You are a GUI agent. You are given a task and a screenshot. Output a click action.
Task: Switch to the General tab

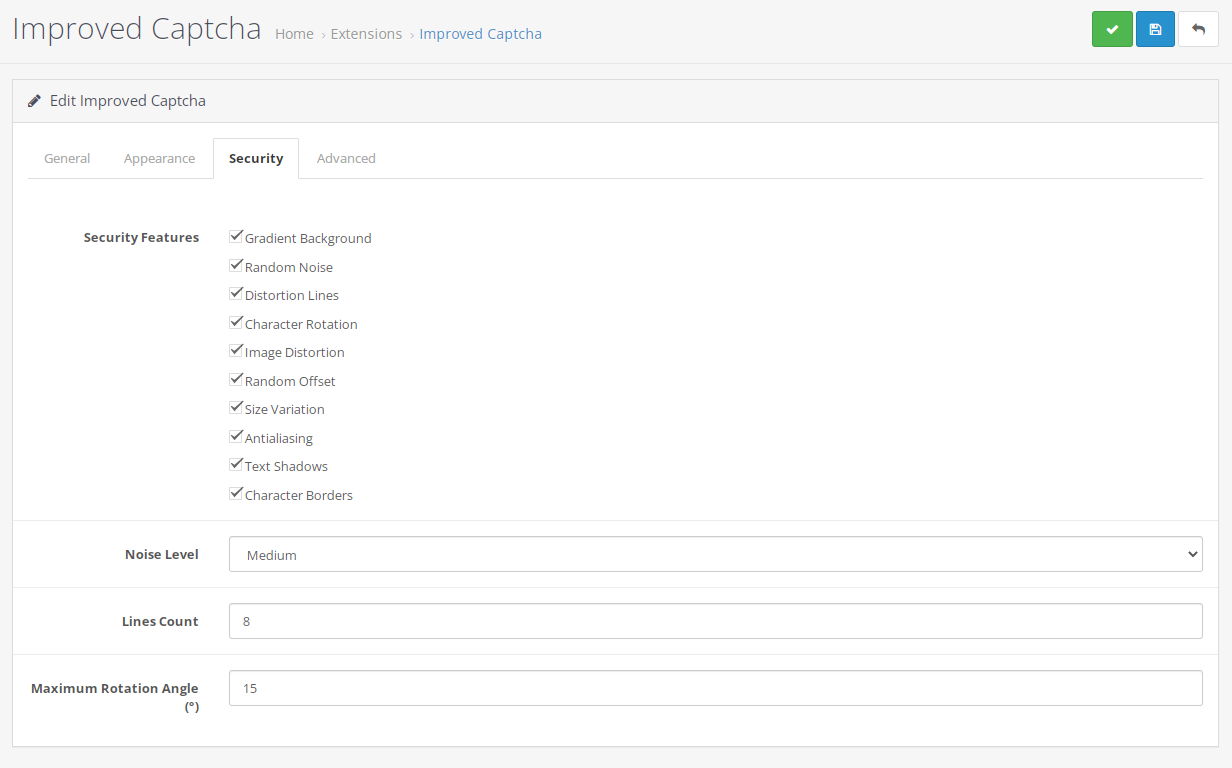tap(67, 158)
